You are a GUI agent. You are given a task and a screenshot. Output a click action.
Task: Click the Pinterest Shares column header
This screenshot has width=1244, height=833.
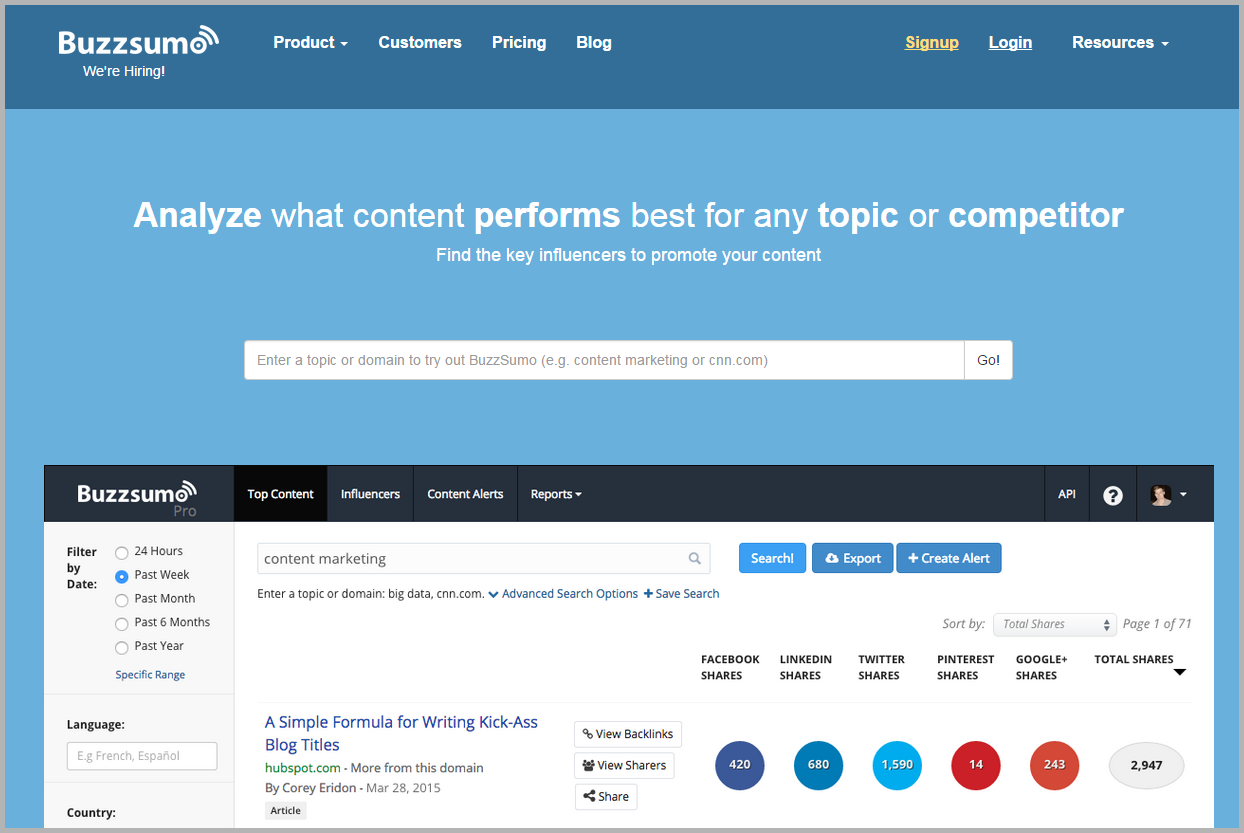(966, 667)
